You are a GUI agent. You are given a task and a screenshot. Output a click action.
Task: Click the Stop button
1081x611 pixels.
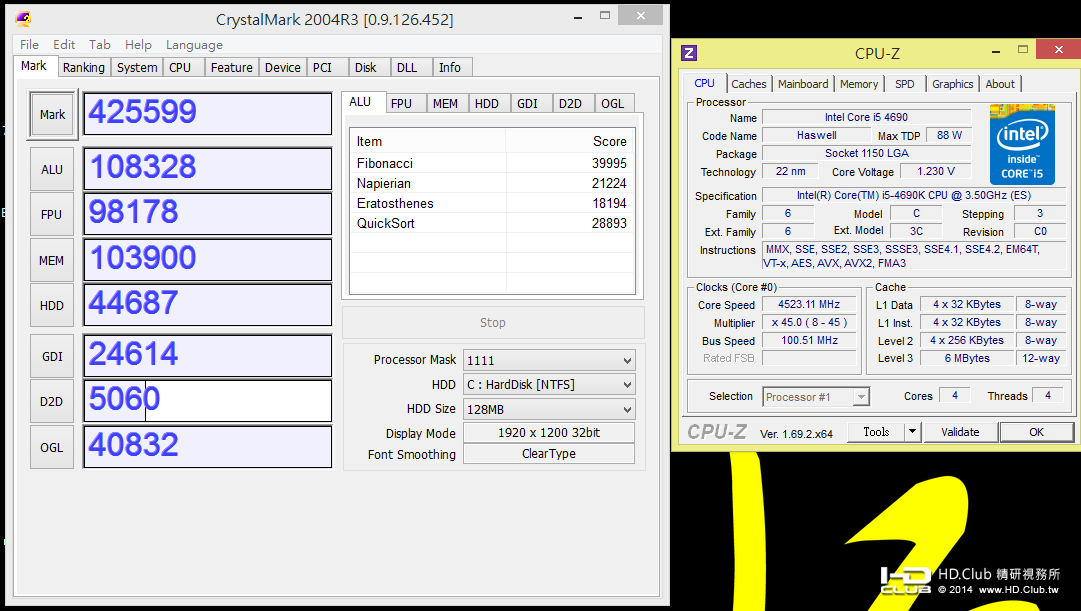click(493, 323)
